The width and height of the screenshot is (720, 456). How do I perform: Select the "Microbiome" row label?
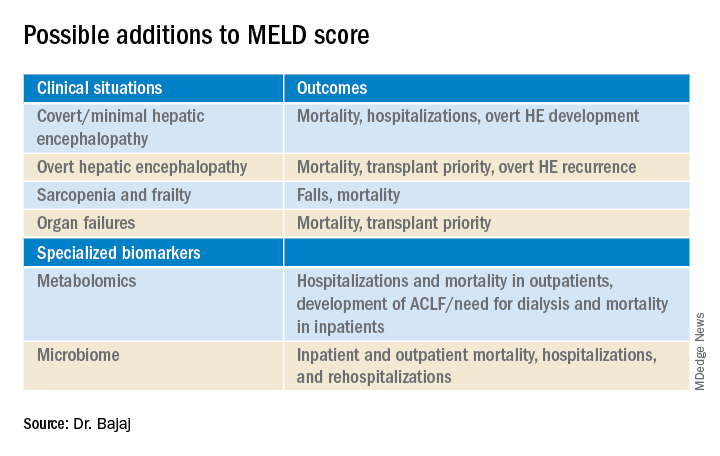coord(77,354)
